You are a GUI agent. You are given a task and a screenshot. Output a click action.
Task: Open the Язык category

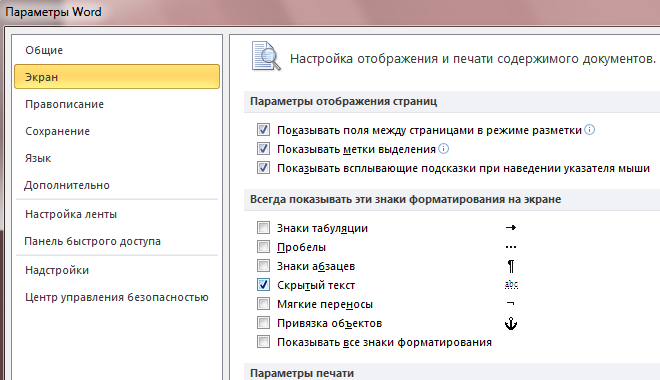click(117, 158)
